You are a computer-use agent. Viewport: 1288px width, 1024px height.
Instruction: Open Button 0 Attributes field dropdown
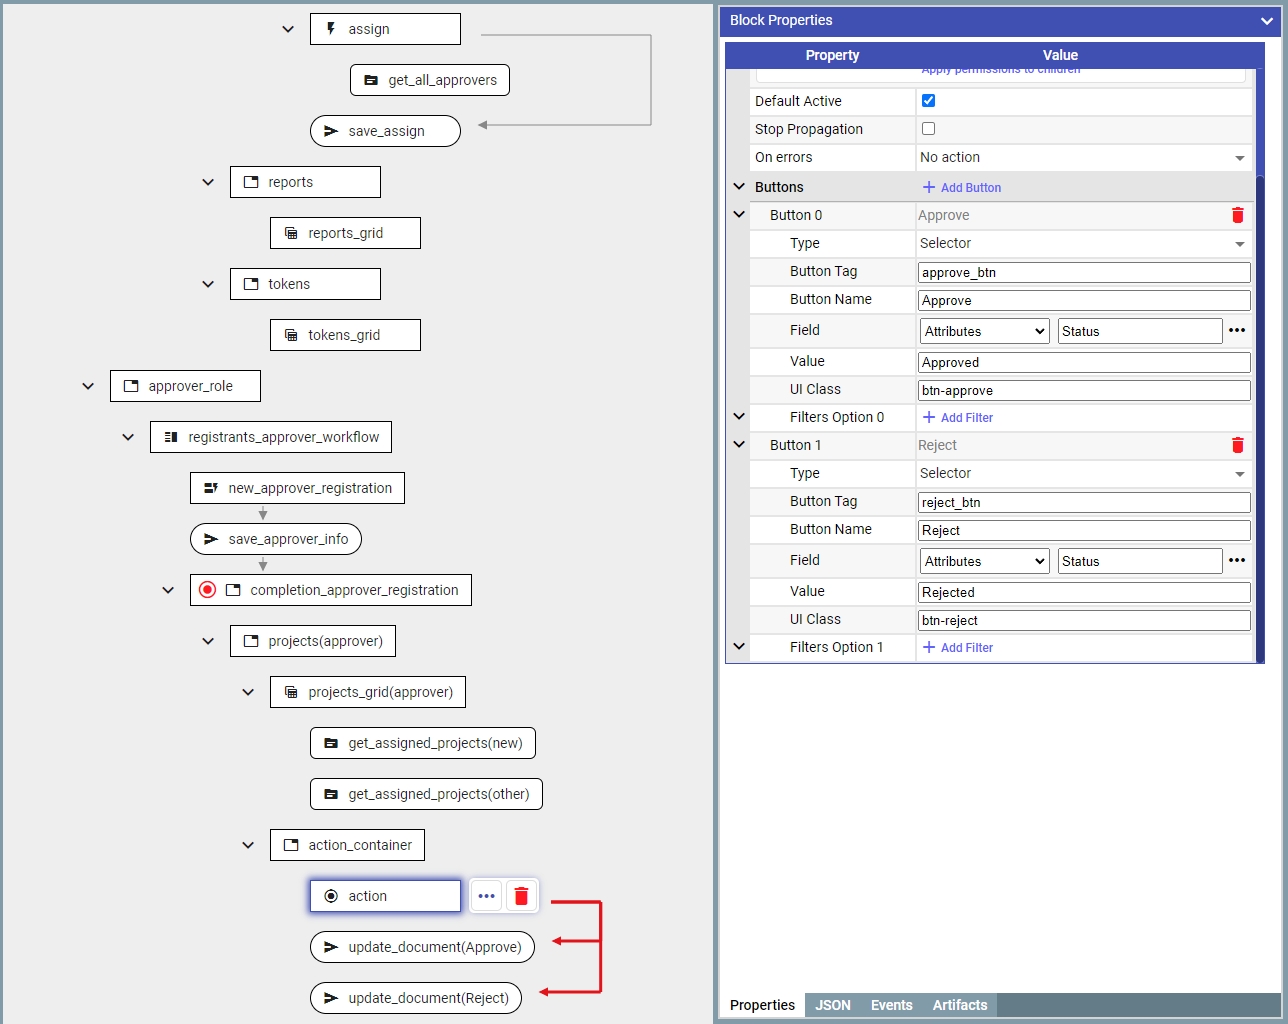[984, 331]
